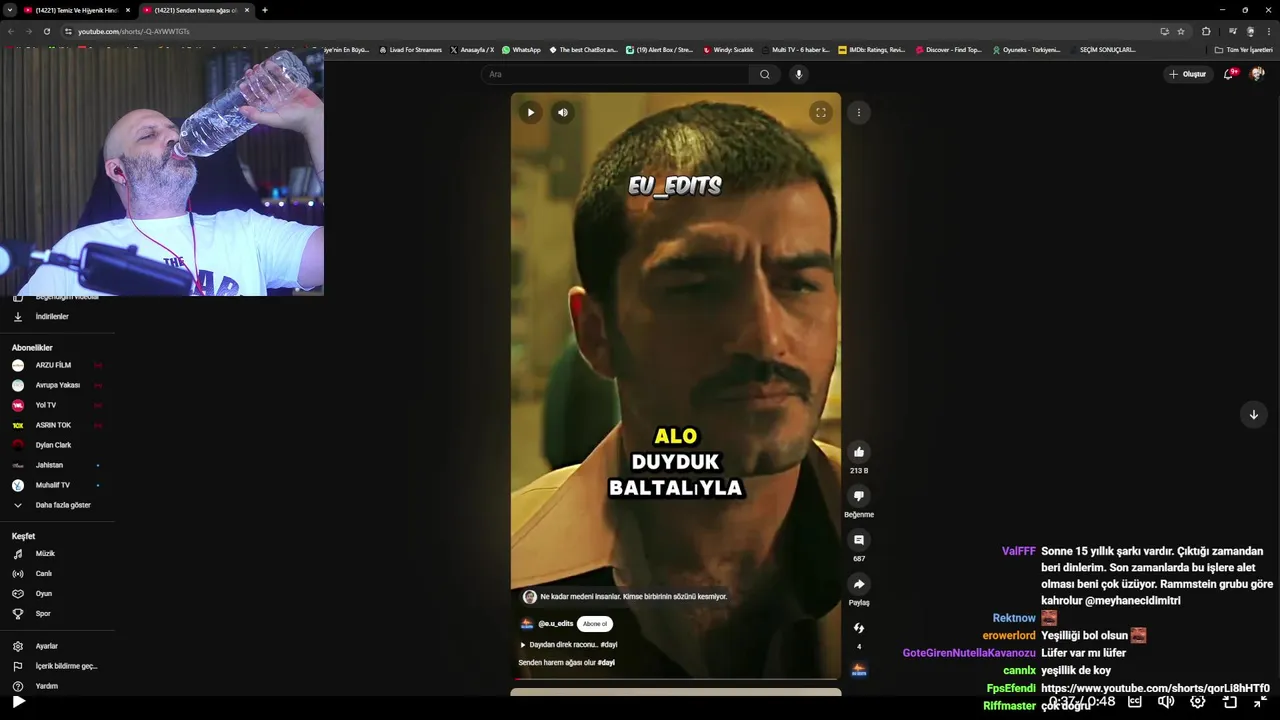Open Chrome three-dot menu
Screen dimensions: 1280x720
point(1269,31)
